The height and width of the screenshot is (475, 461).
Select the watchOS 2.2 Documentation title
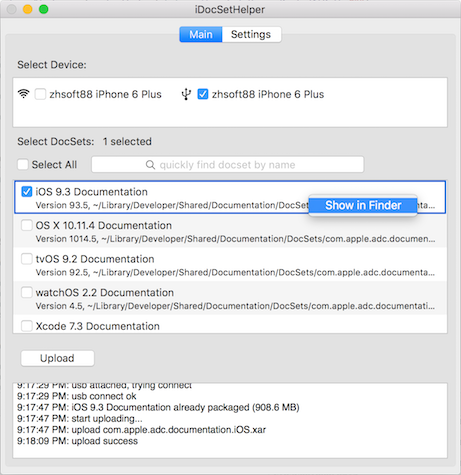[105, 293]
